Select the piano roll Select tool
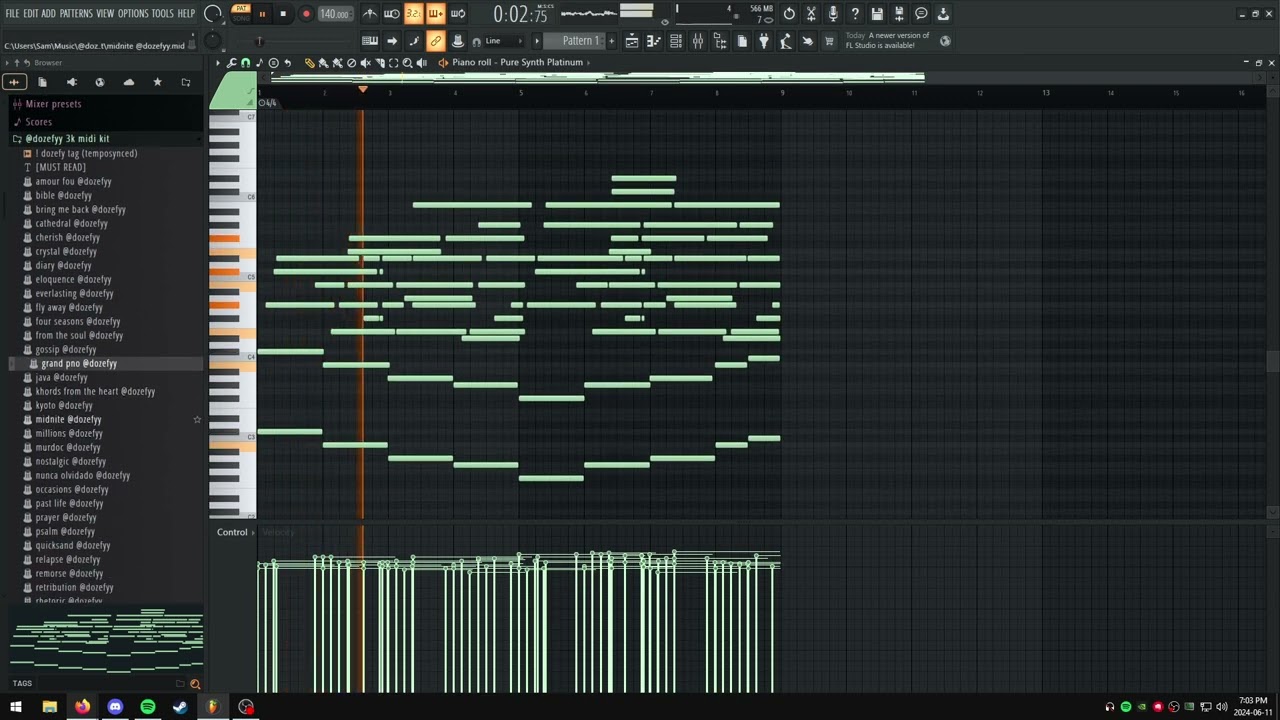Image resolution: width=1280 pixels, height=720 pixels. pos(393,63)
